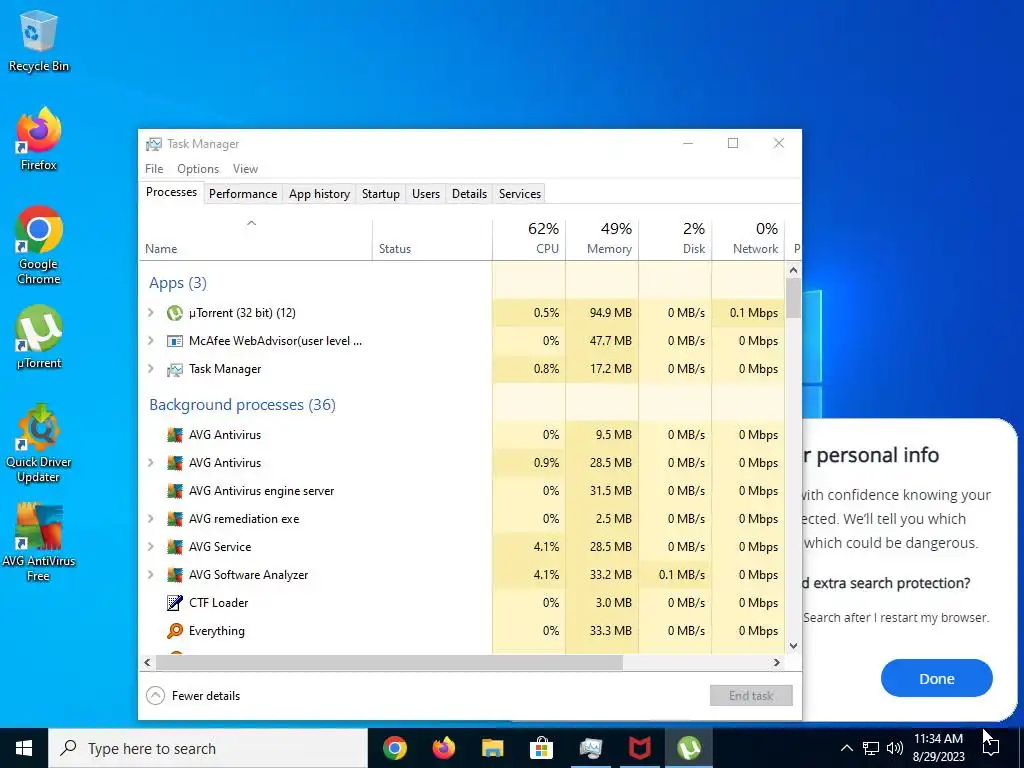Viewport: 1024px width, 768px height.
Task: Open the File menu
Action: pos(154,168)
